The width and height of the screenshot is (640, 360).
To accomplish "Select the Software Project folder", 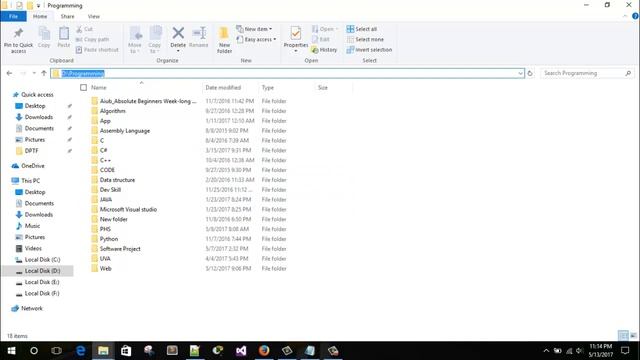I will (120, 249).
